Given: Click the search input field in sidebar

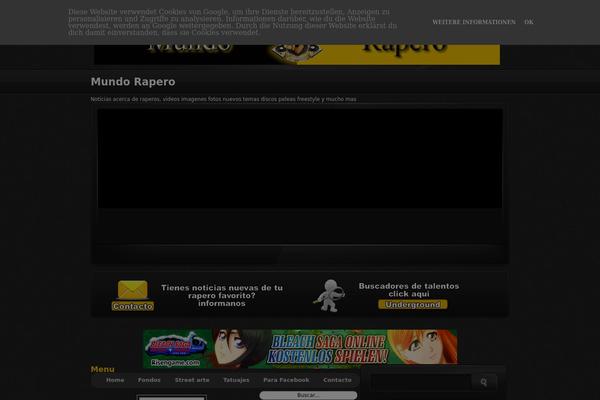Looking at the screenshot, I should [x=421, y=382].
